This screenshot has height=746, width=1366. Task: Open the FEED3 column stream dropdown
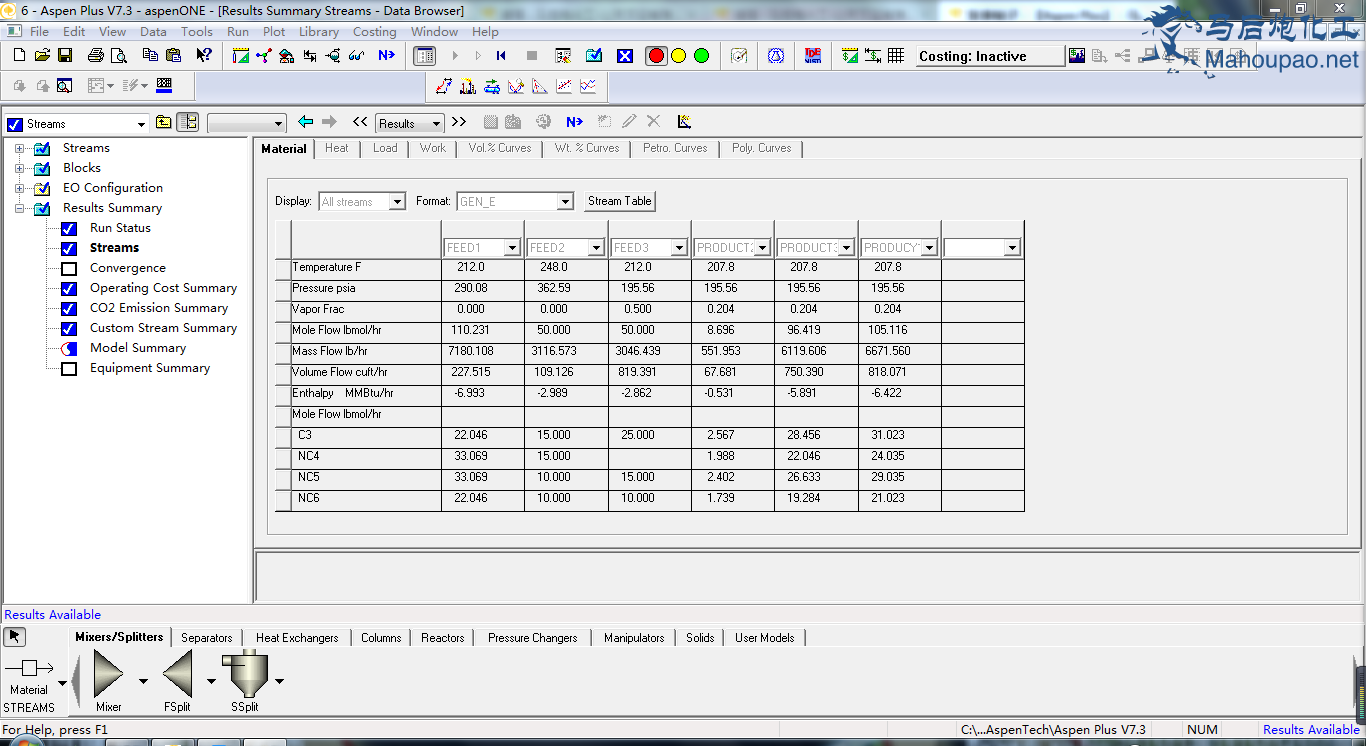pos(679,247)
